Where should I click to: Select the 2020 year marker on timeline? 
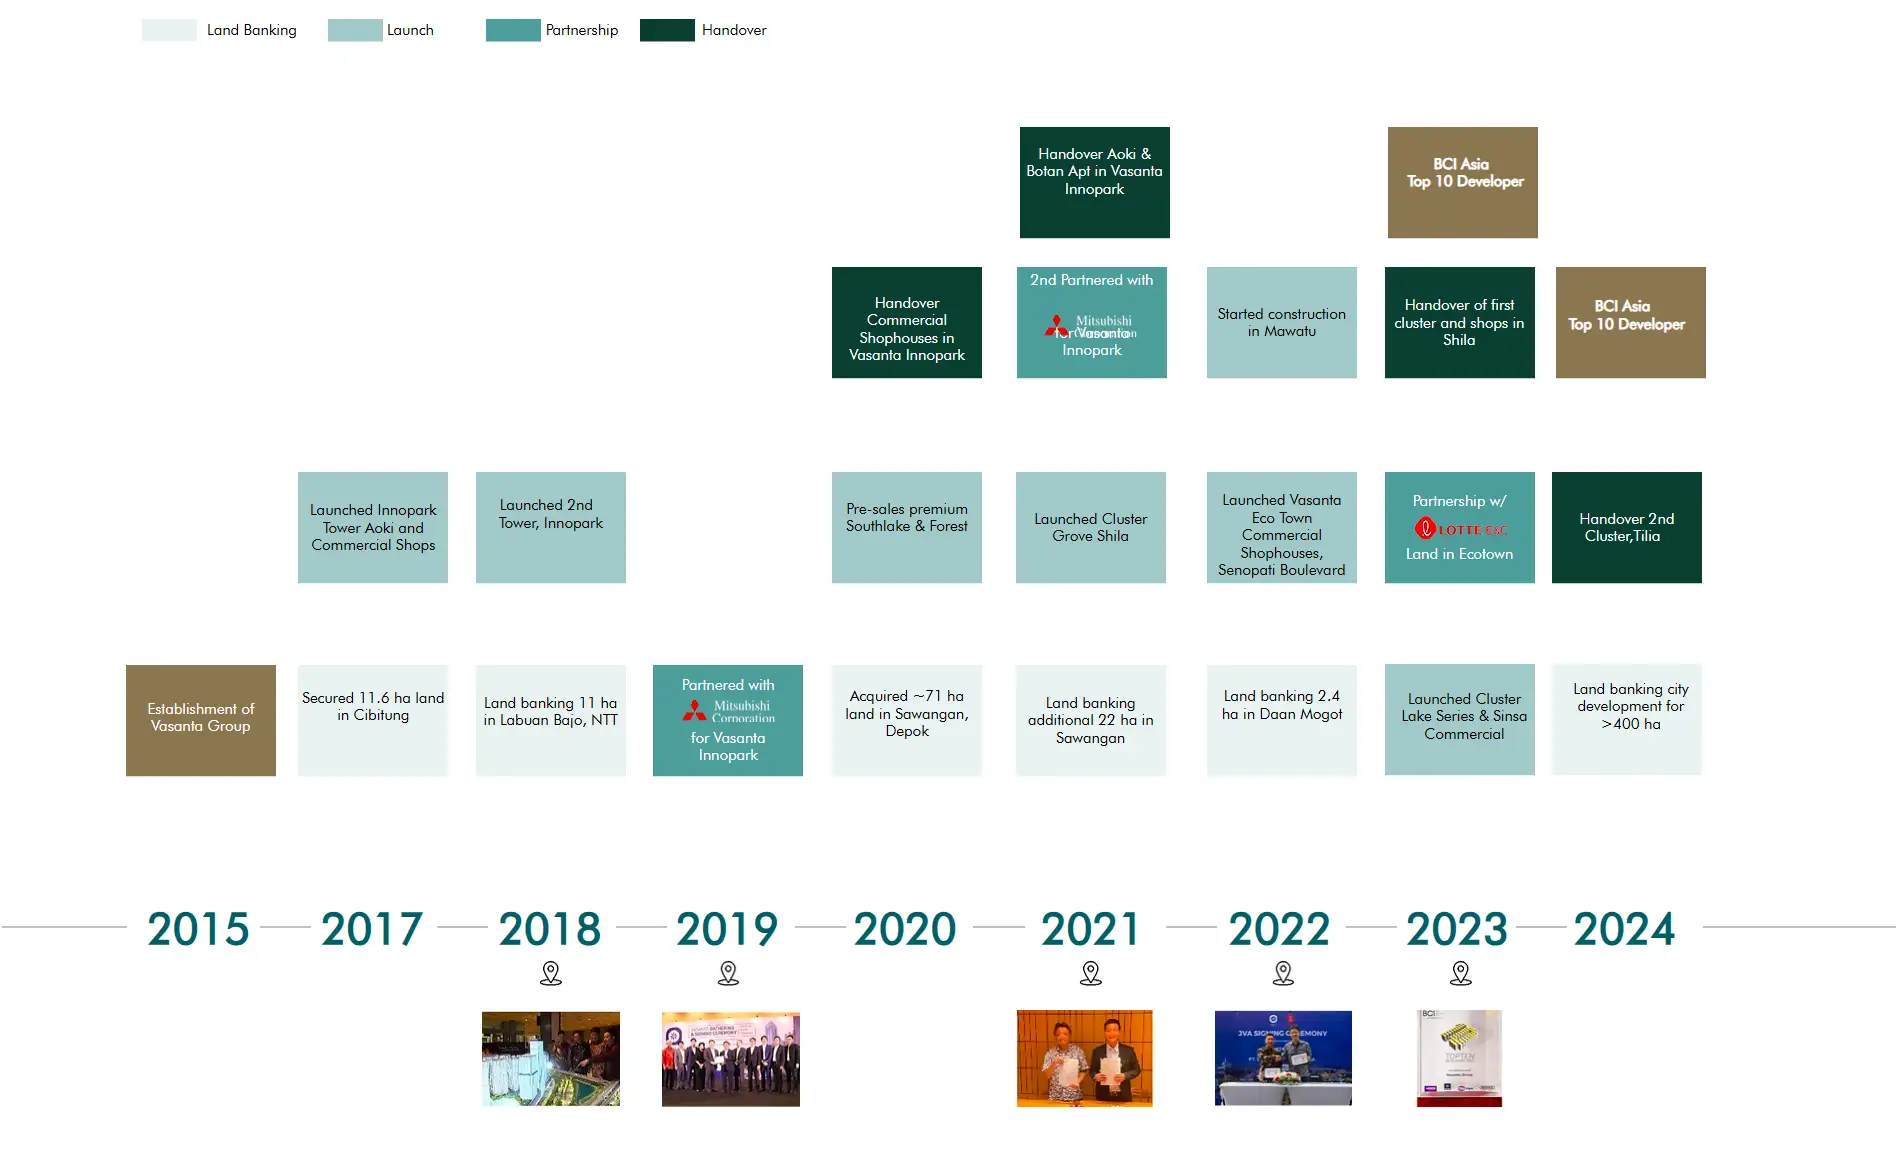coord(905,929)
